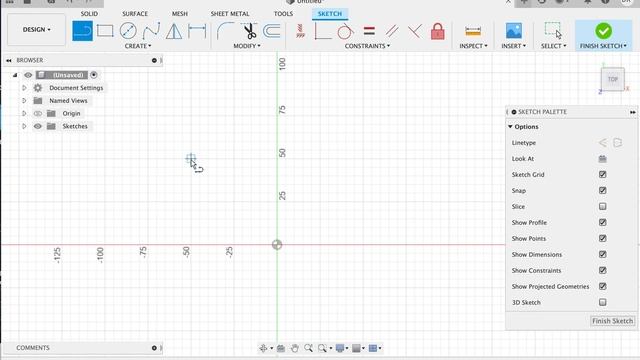Expand the Document Settings tree node
Viewport: 640px width, 360px height.
(x=24, y=88)
